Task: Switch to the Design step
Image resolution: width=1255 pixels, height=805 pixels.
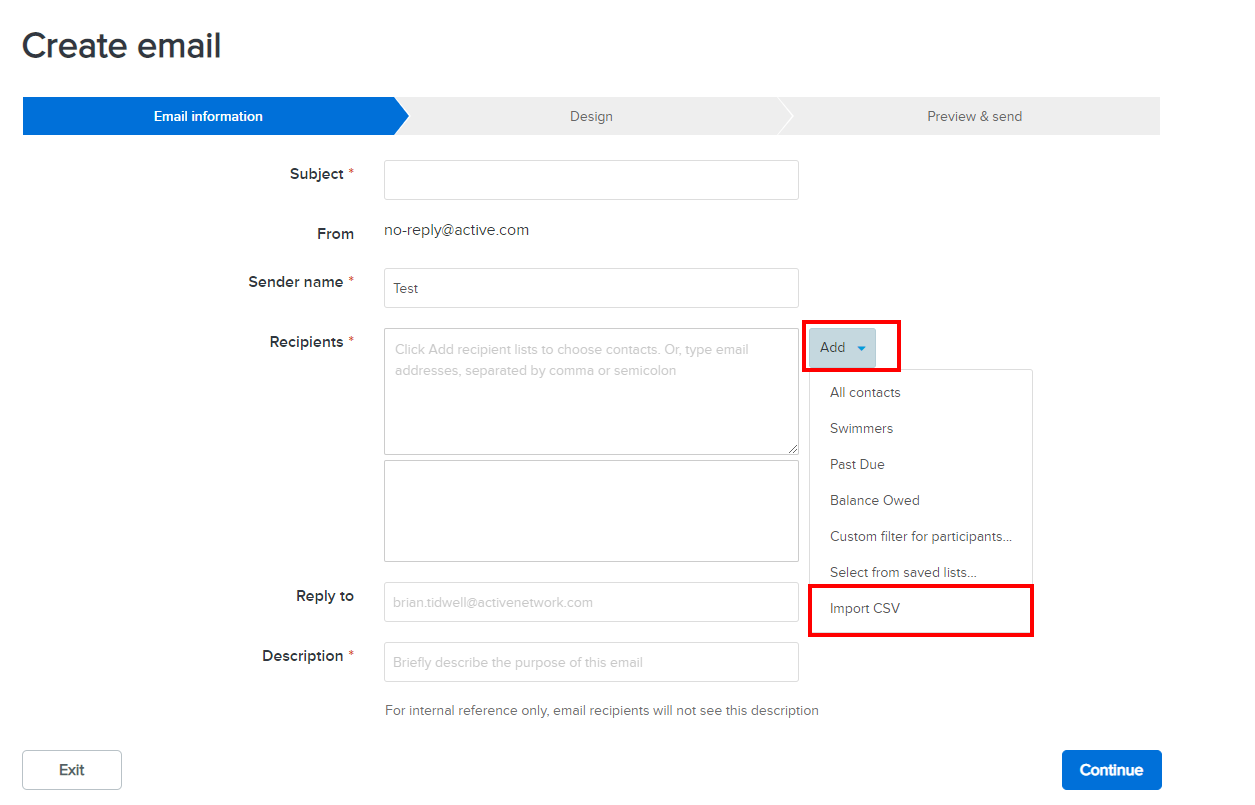Action: pyautogui.click(x=591, y=116)
